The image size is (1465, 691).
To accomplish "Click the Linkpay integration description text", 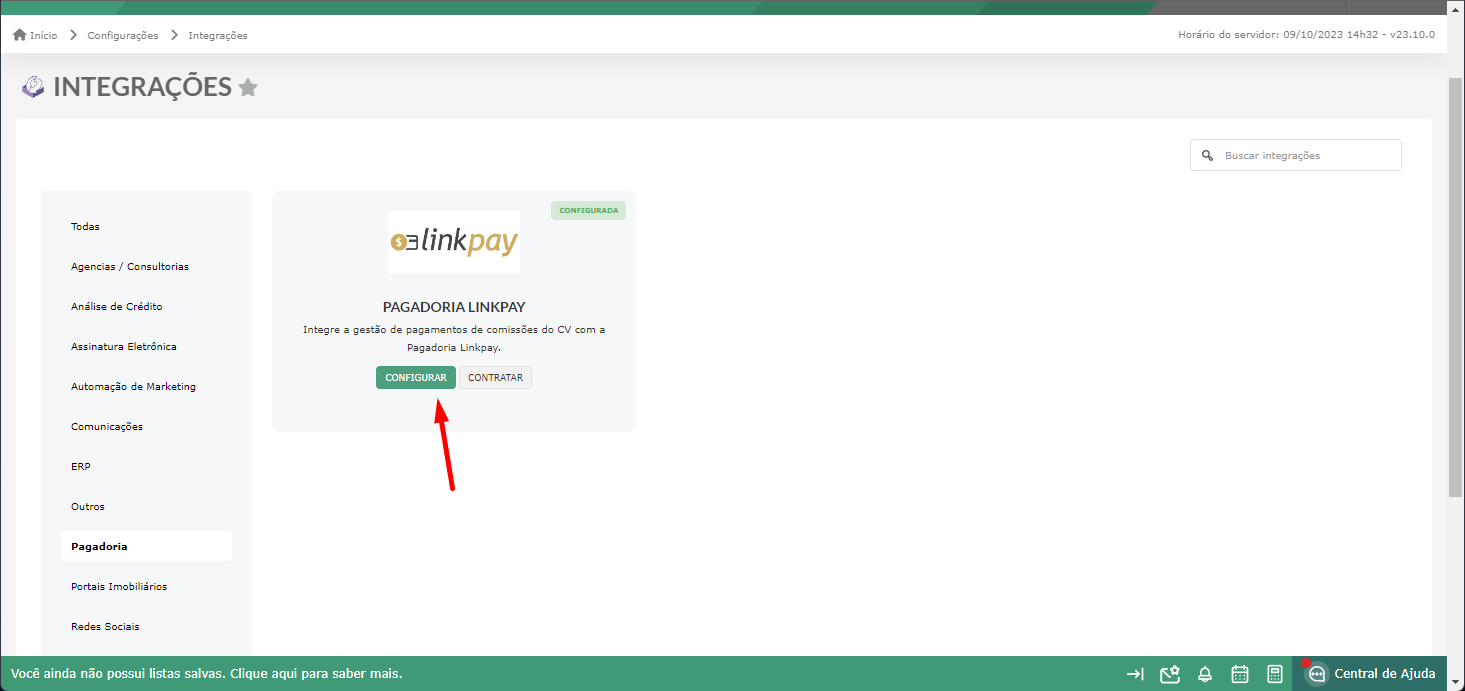I will coord(454,339).
